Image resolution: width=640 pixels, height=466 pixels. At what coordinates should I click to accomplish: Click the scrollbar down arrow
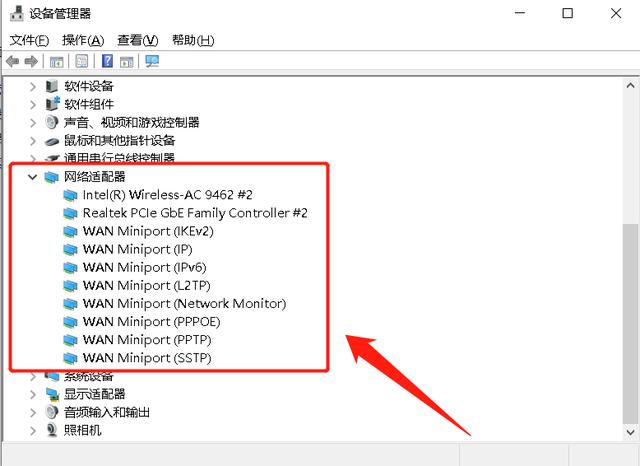tap(630, 432)
